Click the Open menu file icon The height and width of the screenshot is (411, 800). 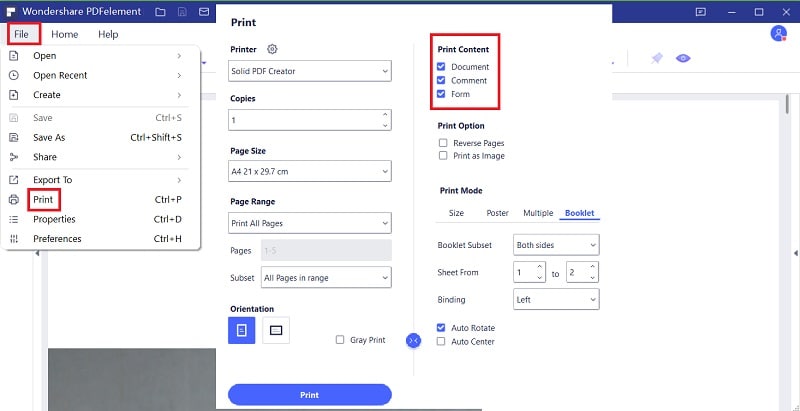(x=14, y=56)
